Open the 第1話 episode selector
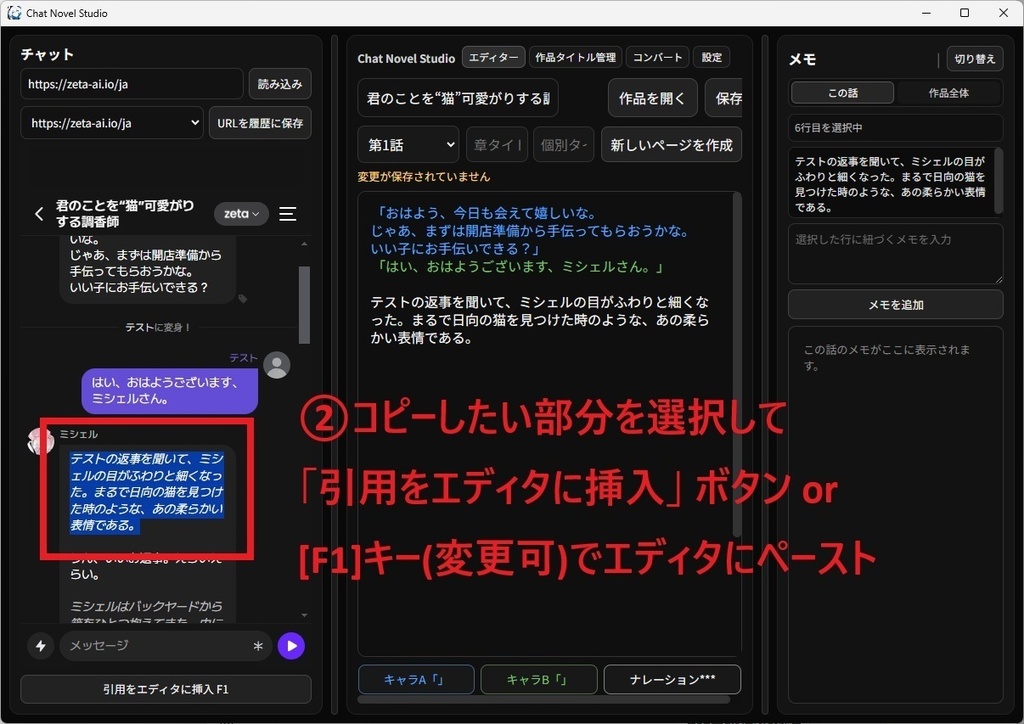The width and height of the screenshot is (1024, 724). tap(408, 144)
